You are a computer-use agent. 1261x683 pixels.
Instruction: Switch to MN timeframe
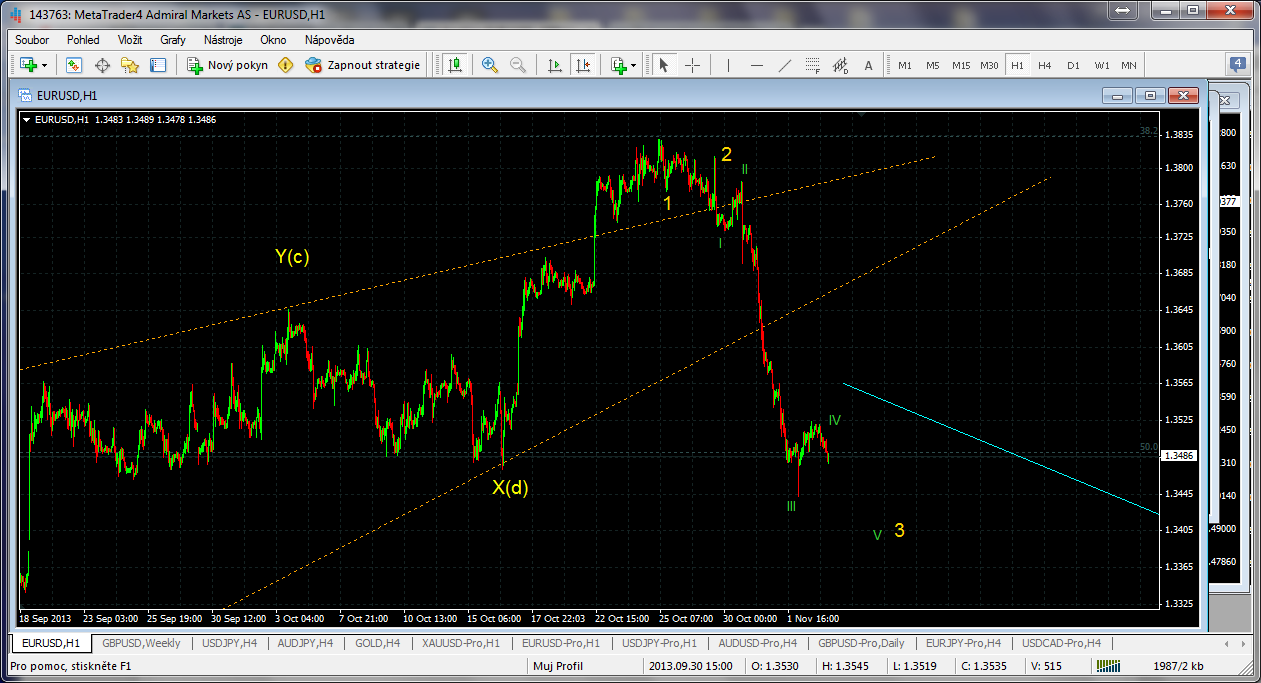click(1129, 65)
